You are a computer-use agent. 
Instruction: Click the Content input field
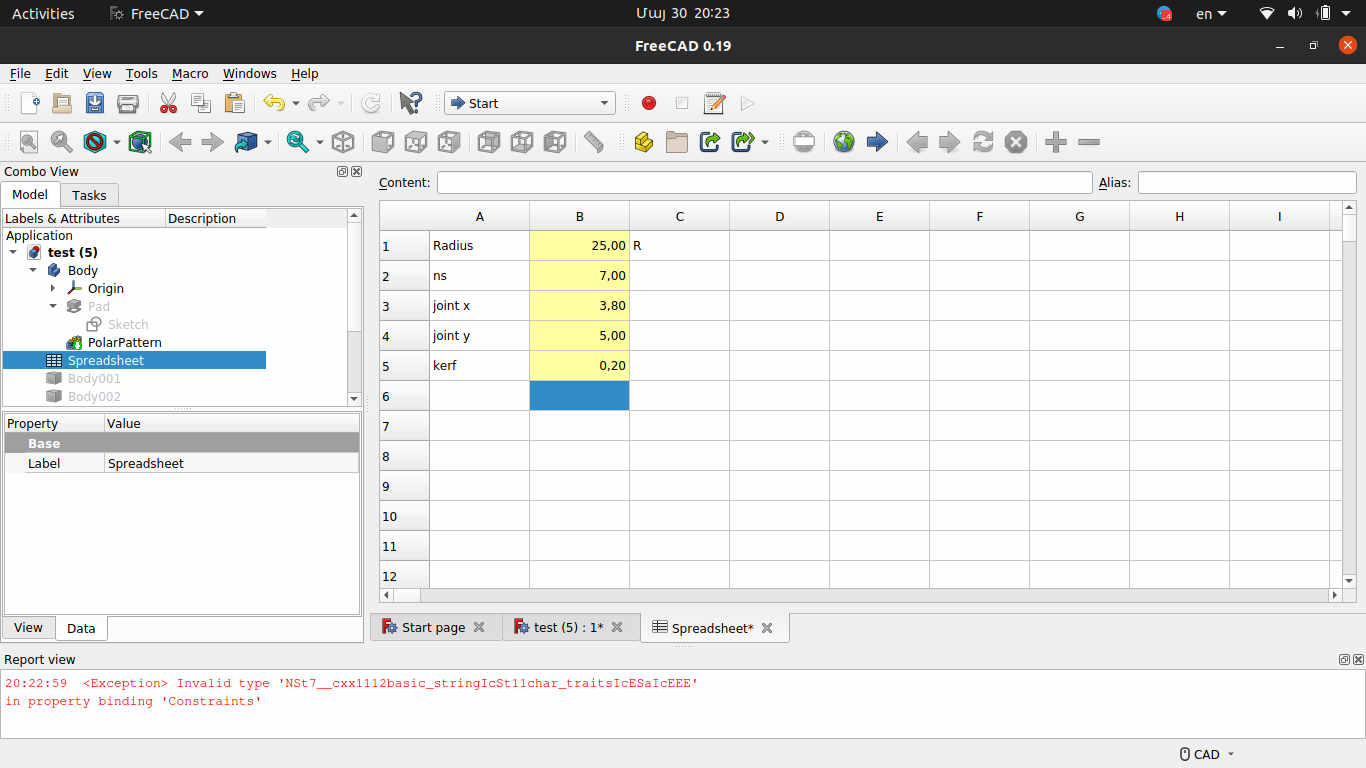click(765, 183)
